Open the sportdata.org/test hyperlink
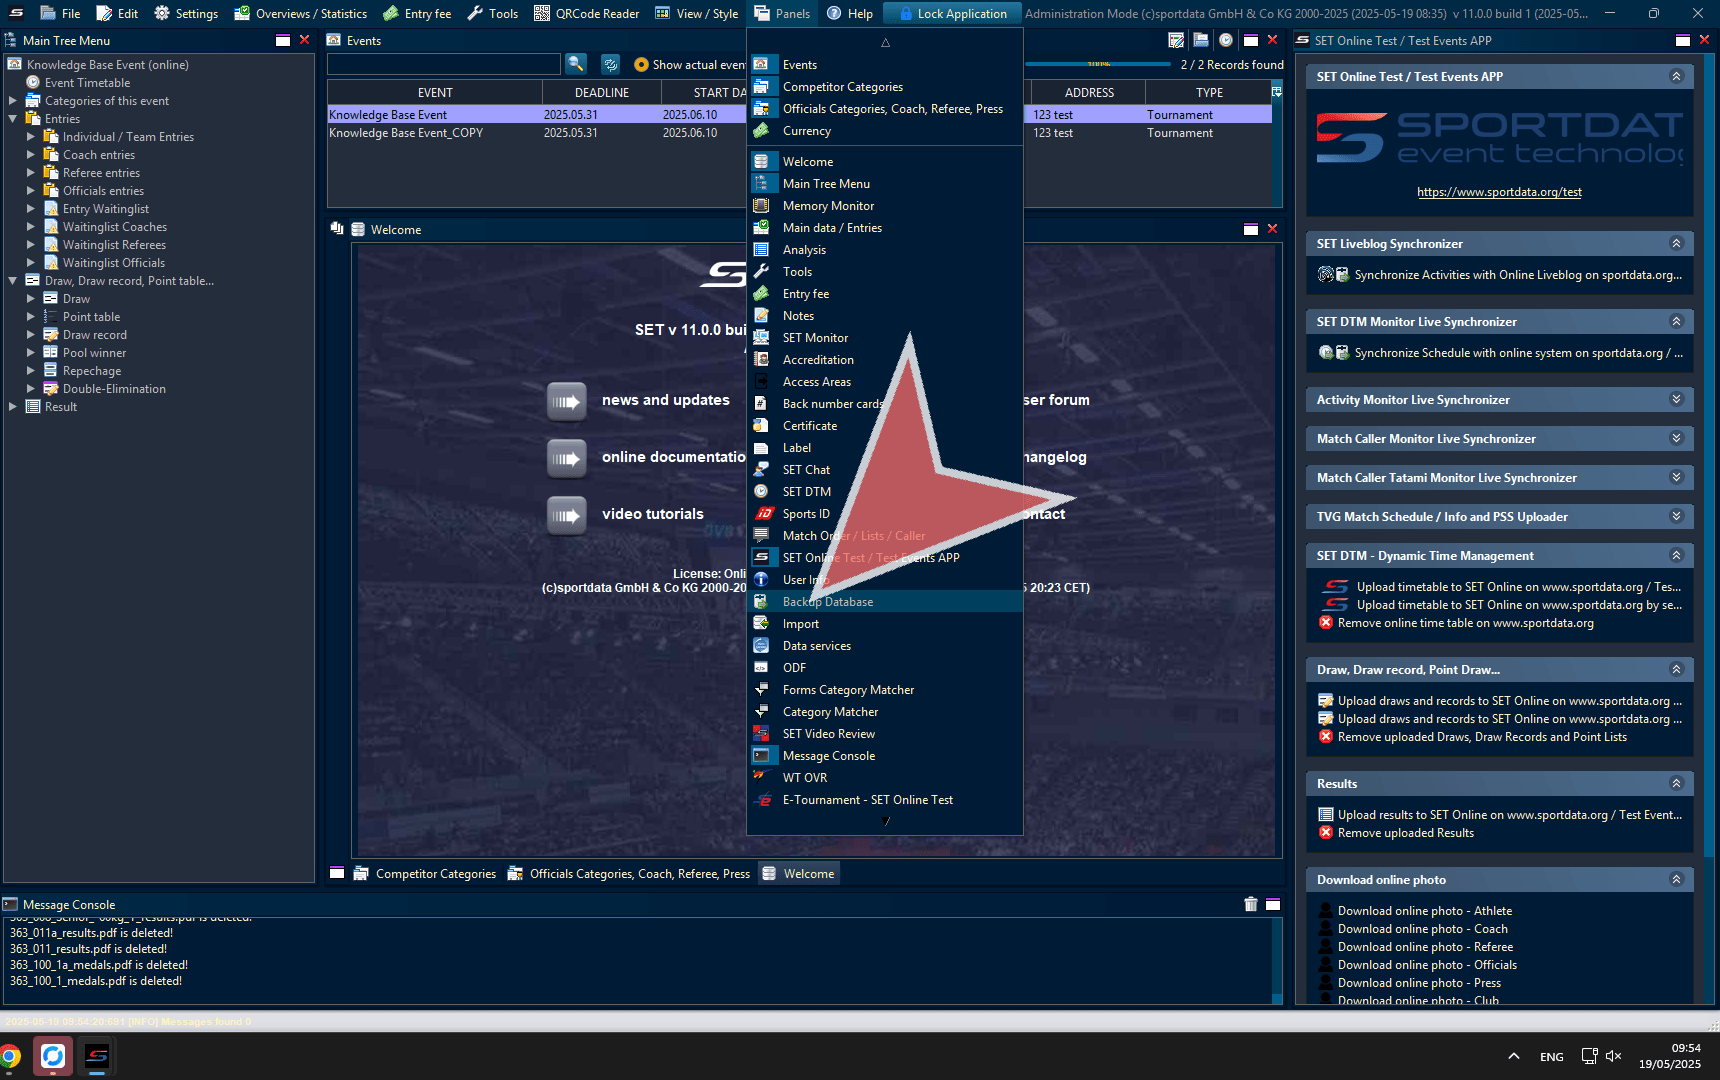The width and height of the screenshot is (1720, 1080). 1499,192
